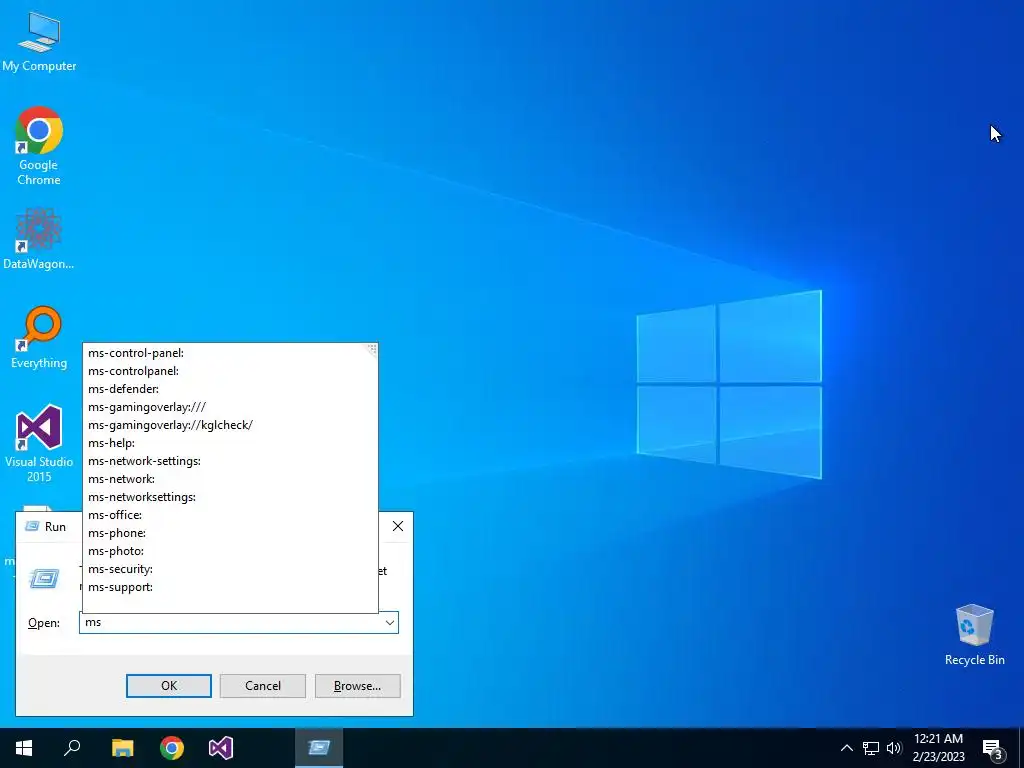Click the Browse... button
This screenshot has width=1024, height=768.
[x=357, y=686]
